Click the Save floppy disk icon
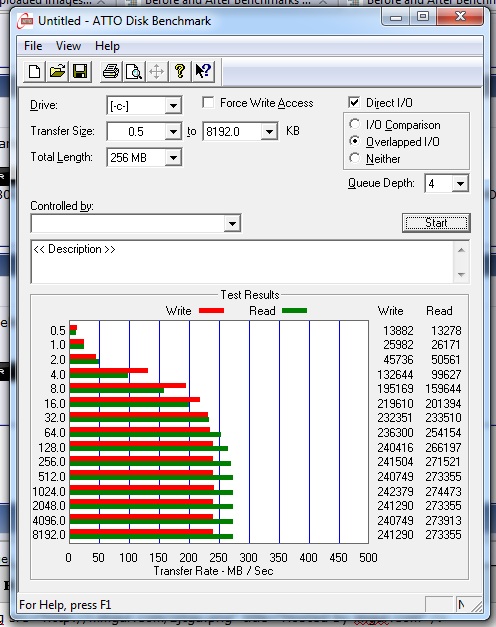 tap(80, 72)
